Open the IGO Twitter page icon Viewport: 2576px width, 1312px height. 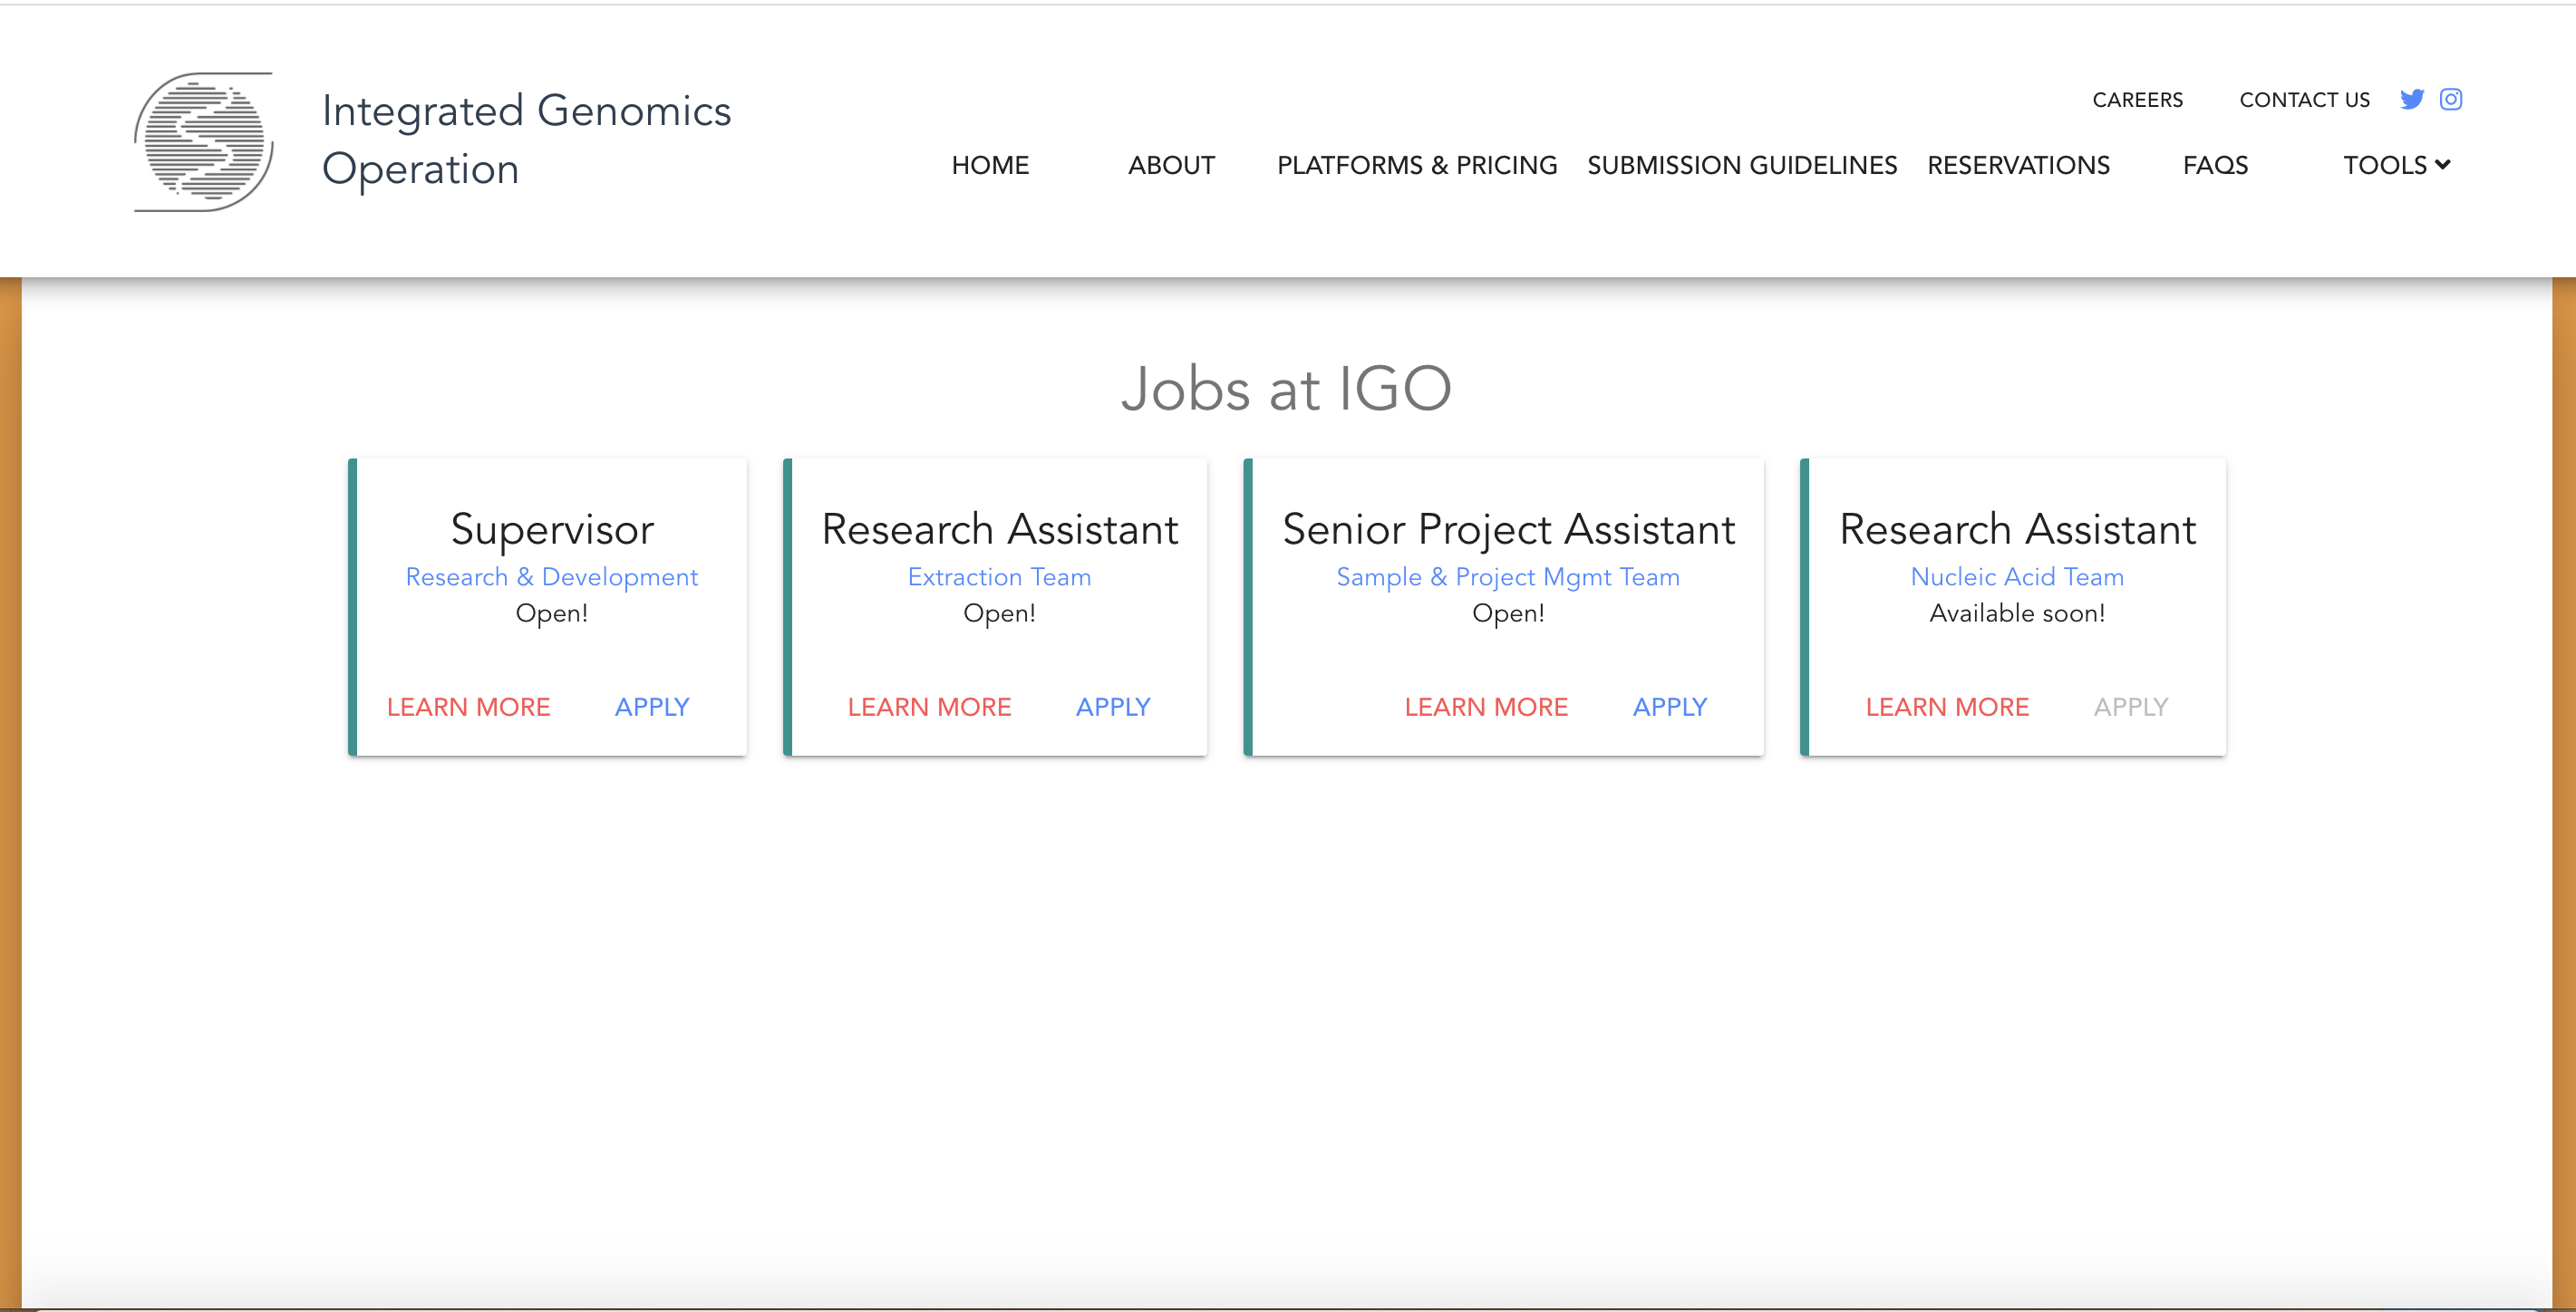tap(2411, 99)
